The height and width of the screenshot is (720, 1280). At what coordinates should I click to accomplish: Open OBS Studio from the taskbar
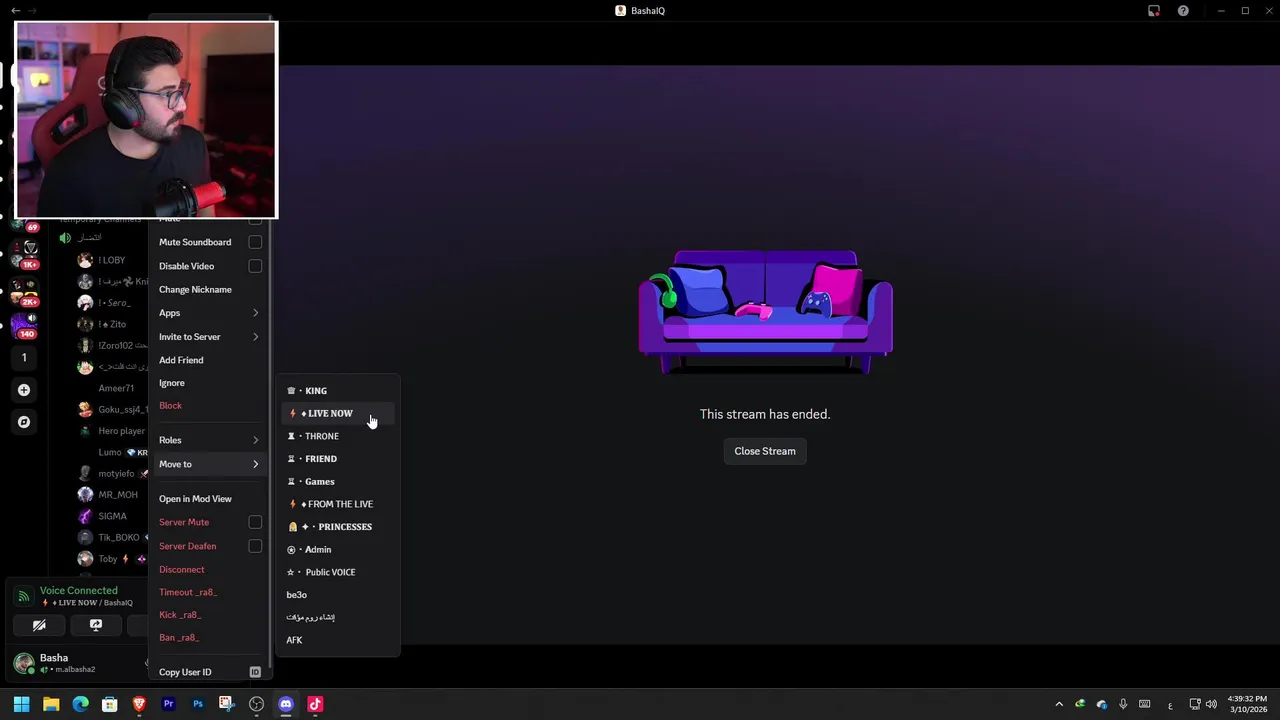pos(256,704)
